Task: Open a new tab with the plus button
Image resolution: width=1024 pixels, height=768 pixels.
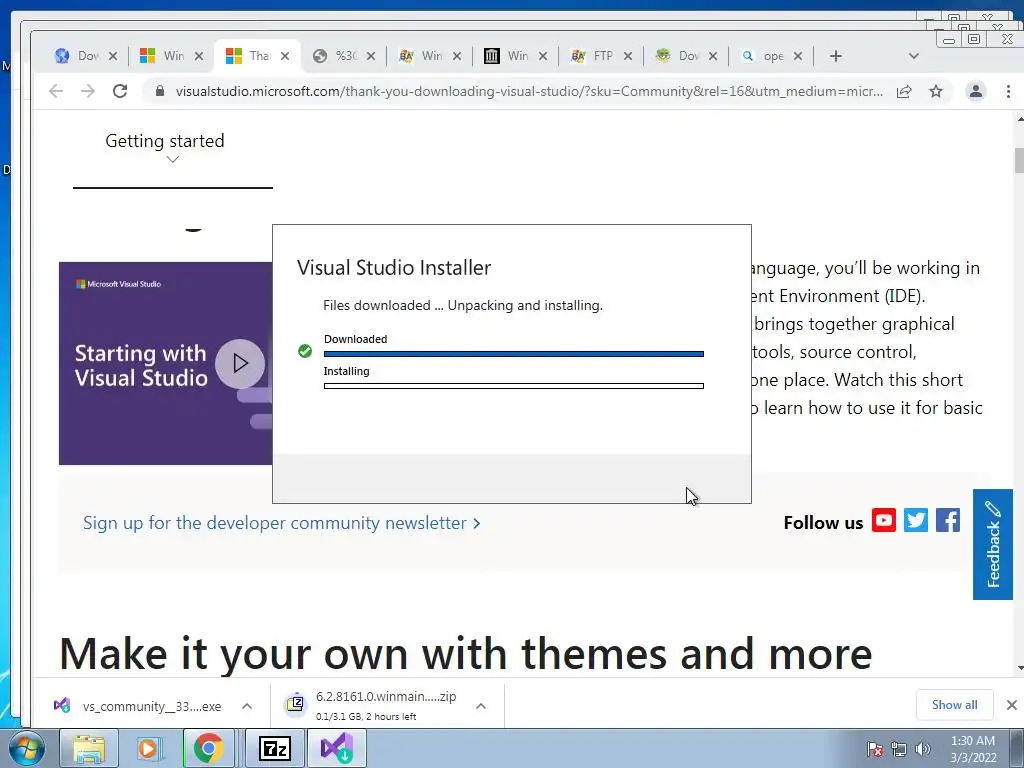Action: [x=836, y=56]
